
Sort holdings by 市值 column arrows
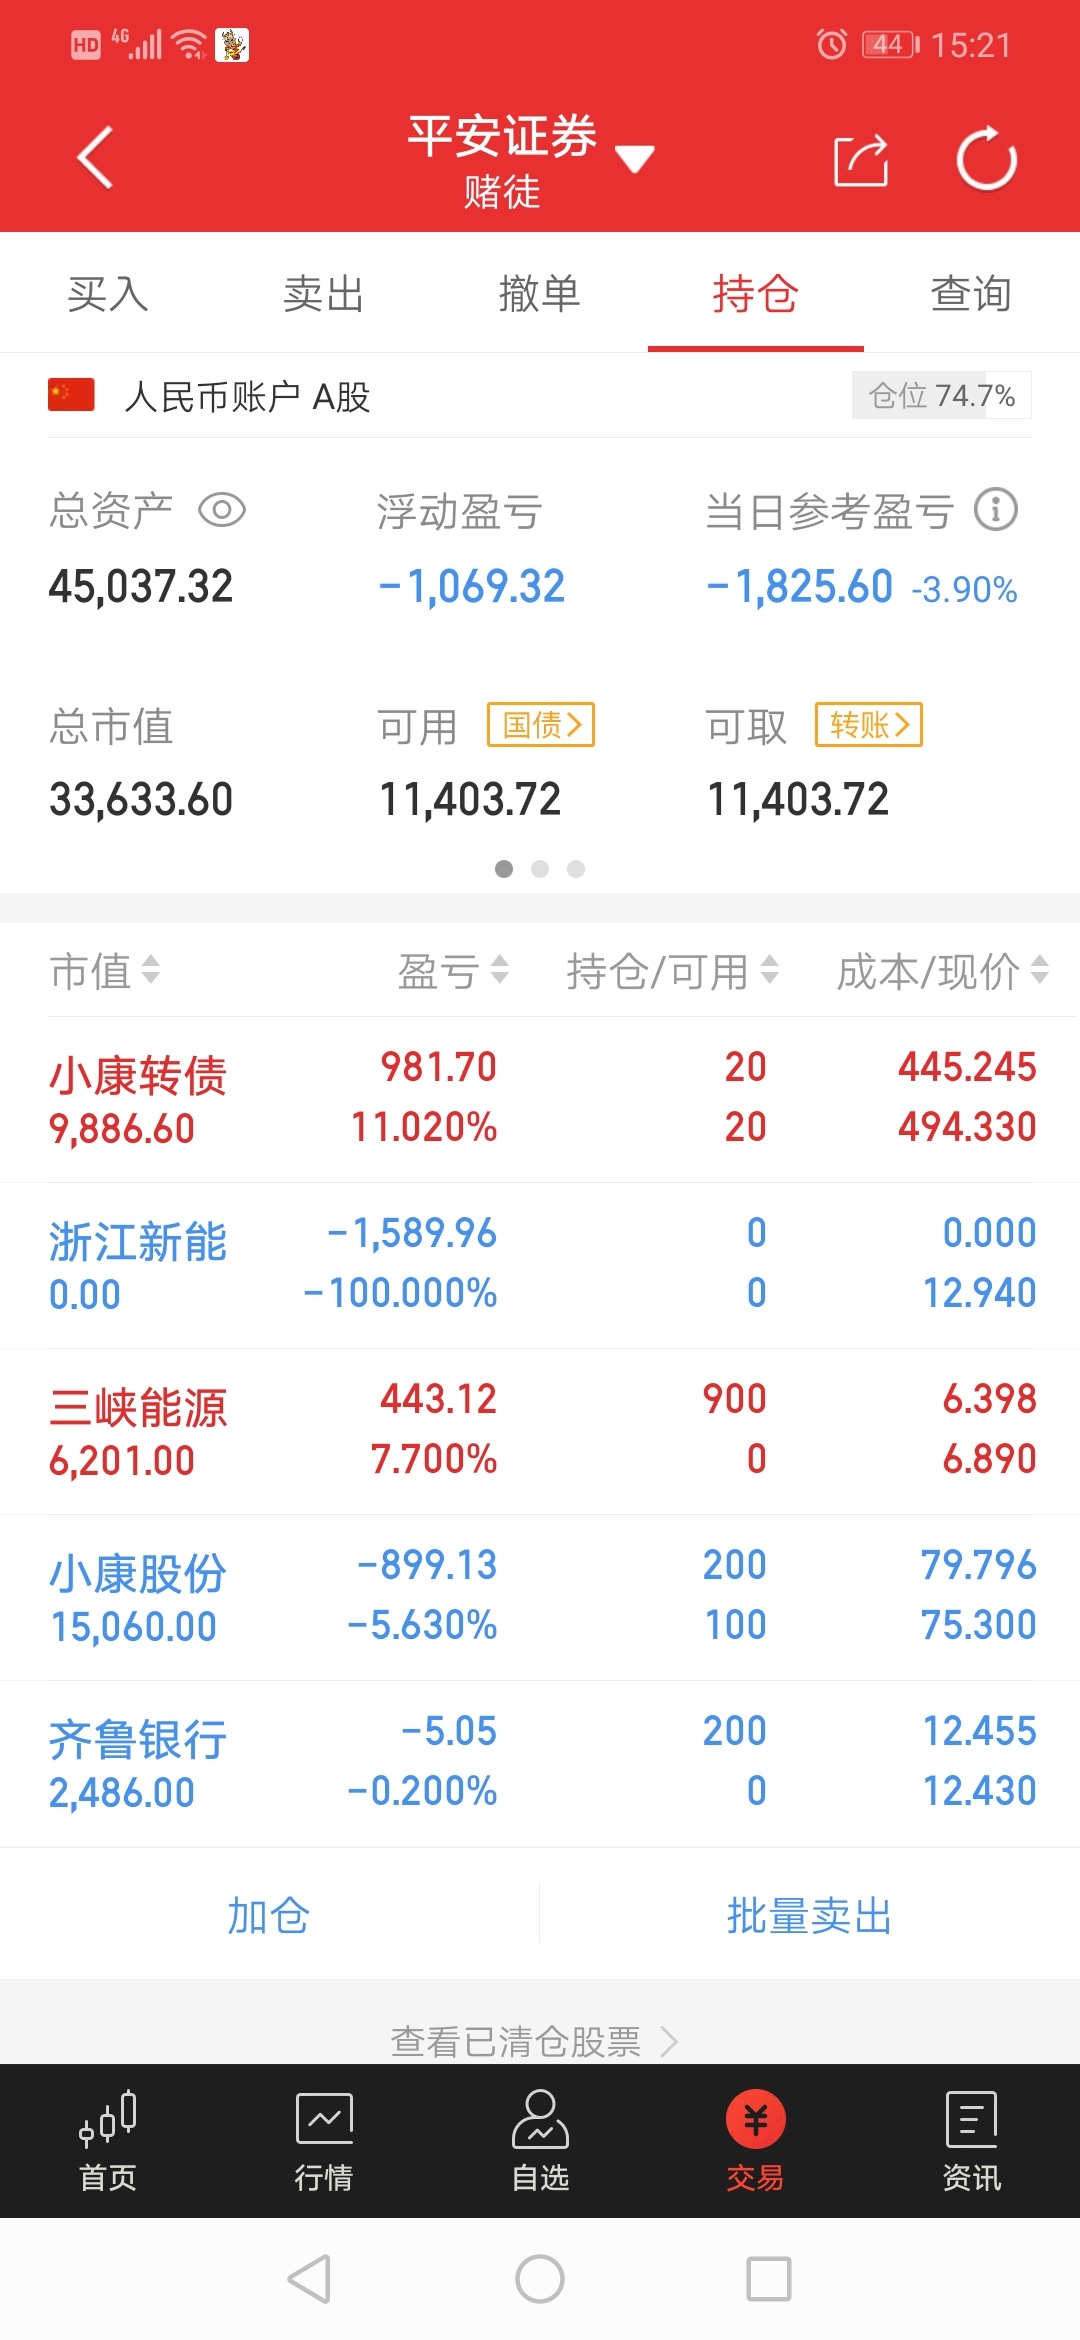coord(150,969)
